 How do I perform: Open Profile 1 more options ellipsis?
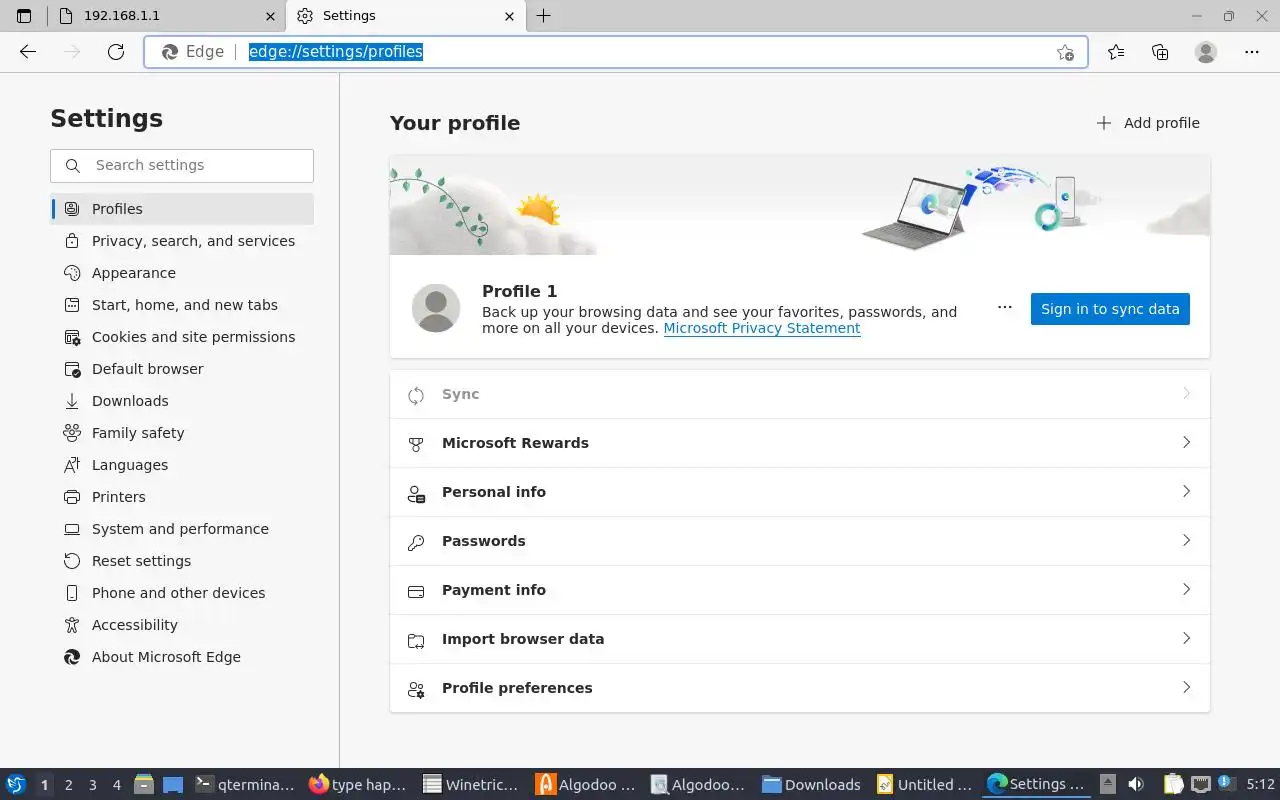point(1005,308)
